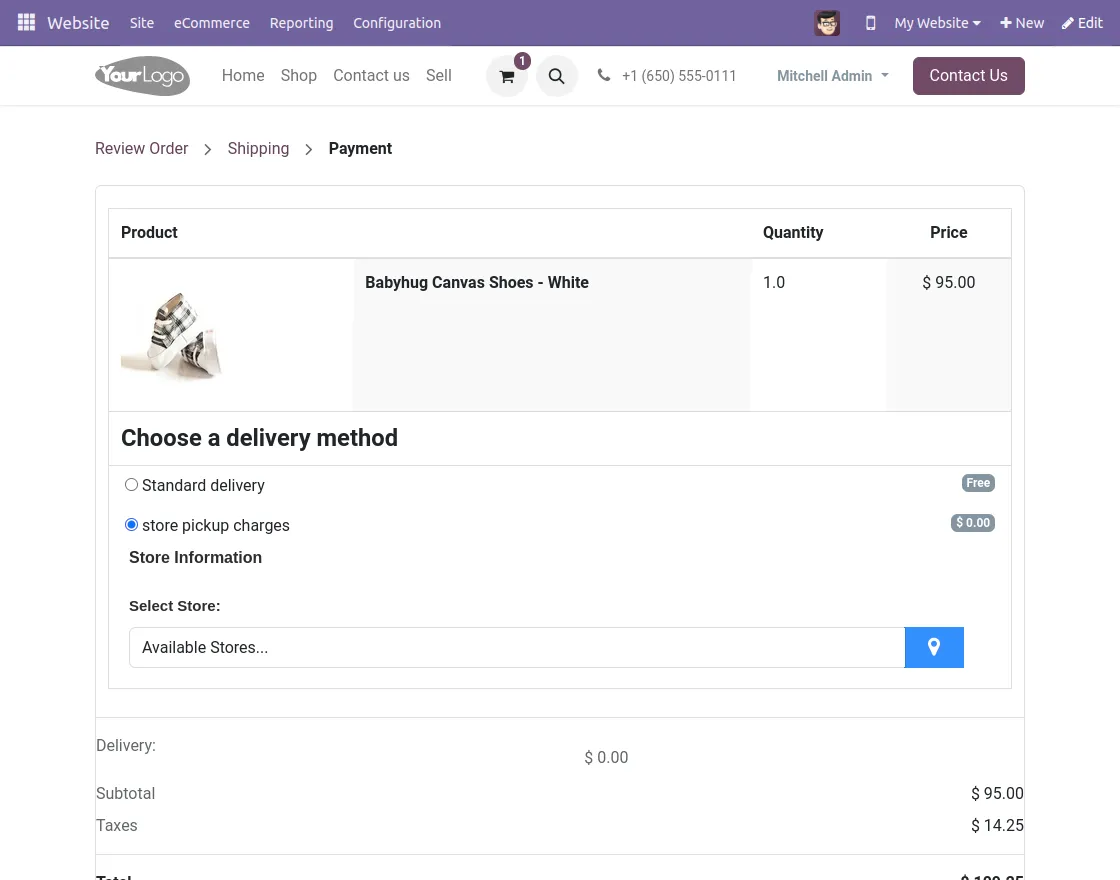Open the Shop navigation link

298,76
